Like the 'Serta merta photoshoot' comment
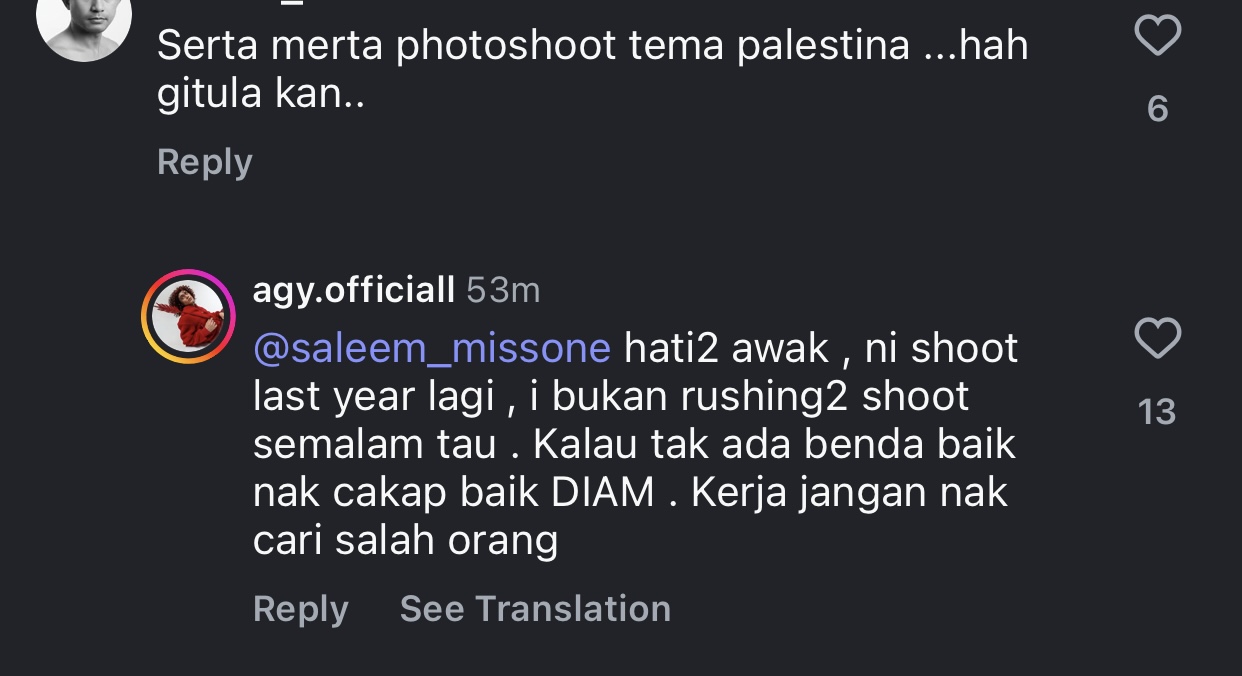1242x676 pixels. (x=1158, y=38)
